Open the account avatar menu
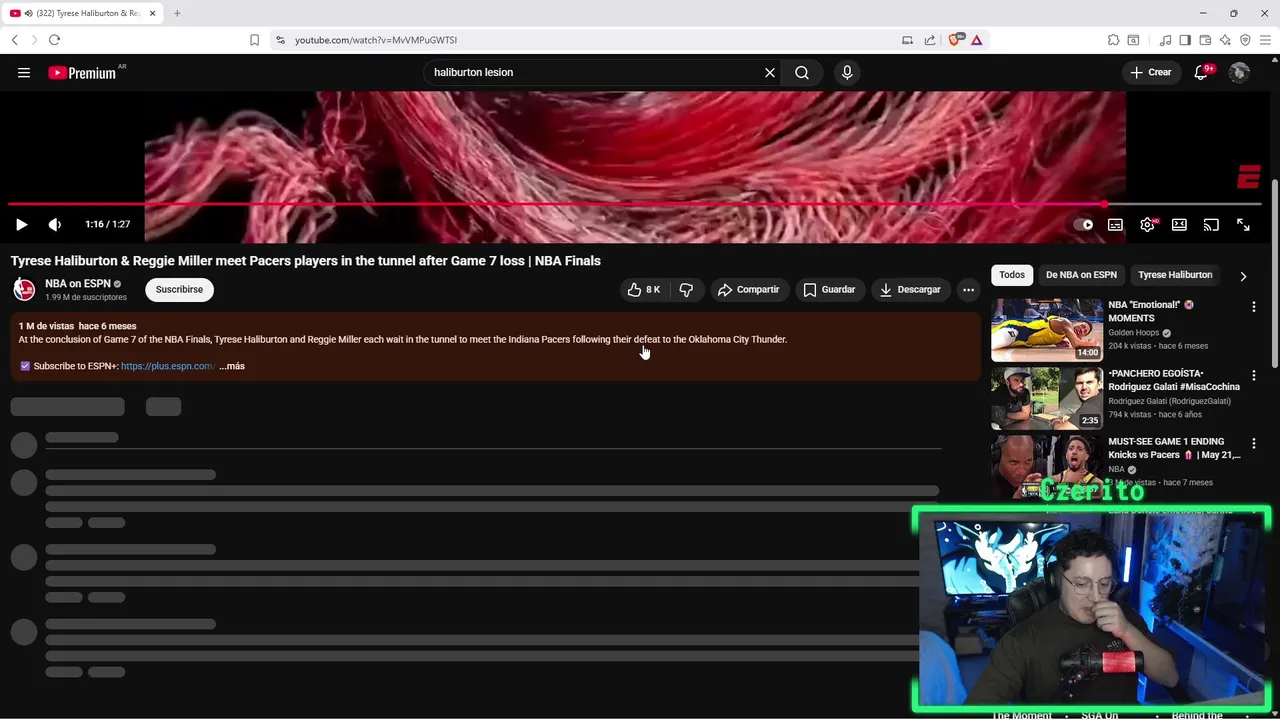The image size is (1280, 720). 1239,72
